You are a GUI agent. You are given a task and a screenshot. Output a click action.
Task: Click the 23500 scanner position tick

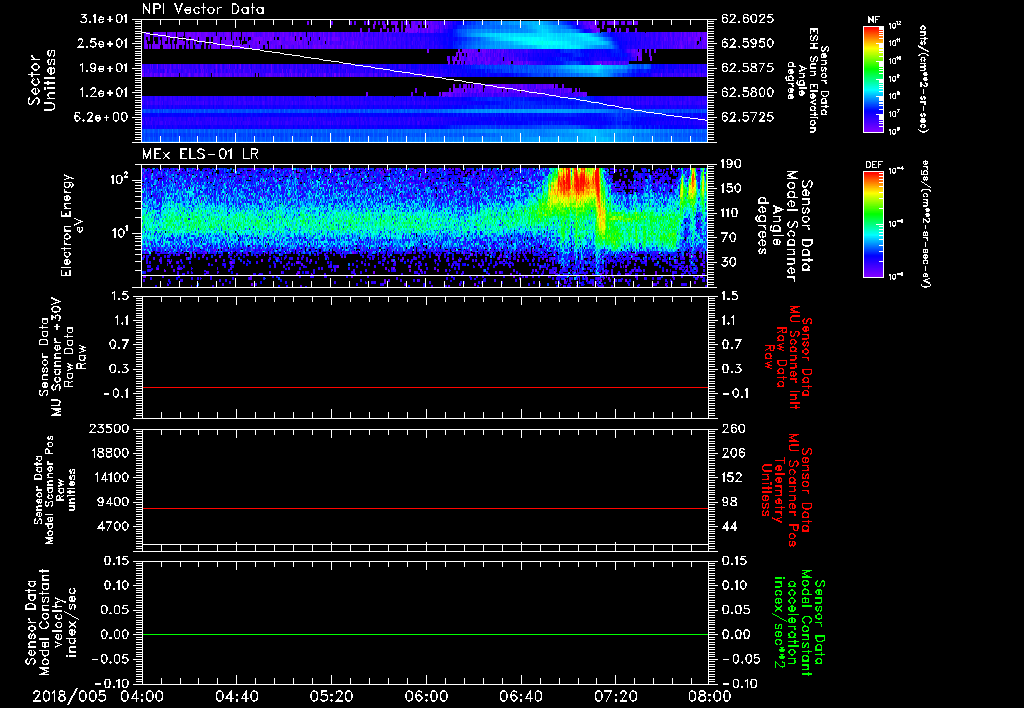[x=111, y=428]
